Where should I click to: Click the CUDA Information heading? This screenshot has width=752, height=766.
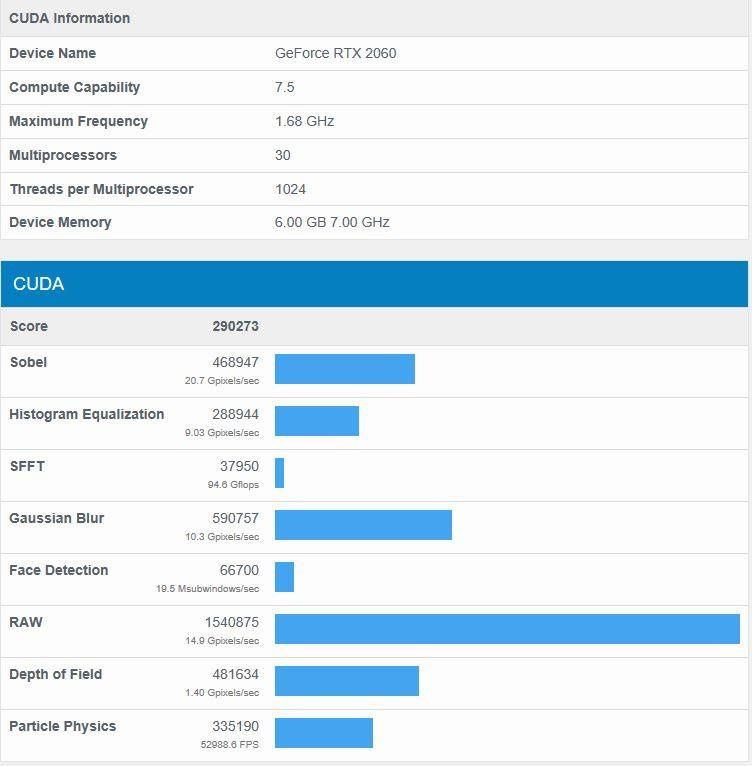[69, 18]
